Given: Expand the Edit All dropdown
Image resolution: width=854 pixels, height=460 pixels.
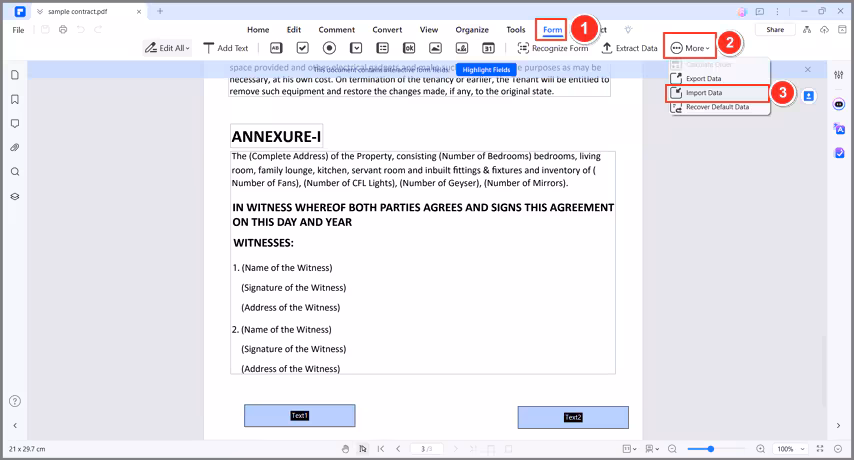Looking at the screenshot, I should 167,48.
